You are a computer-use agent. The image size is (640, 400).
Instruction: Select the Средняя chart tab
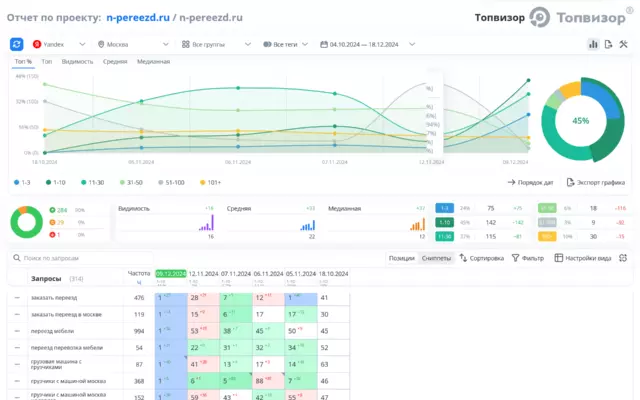pyautogui.click(x=115, y=62)
